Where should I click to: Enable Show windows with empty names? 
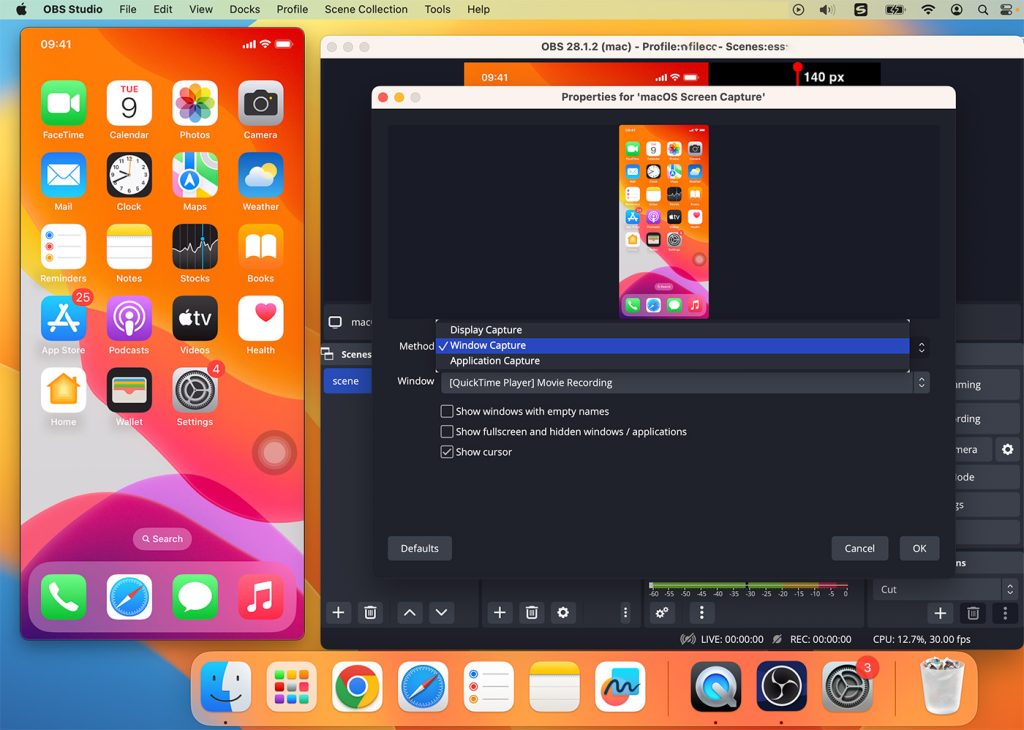click(x=447, y=411)
